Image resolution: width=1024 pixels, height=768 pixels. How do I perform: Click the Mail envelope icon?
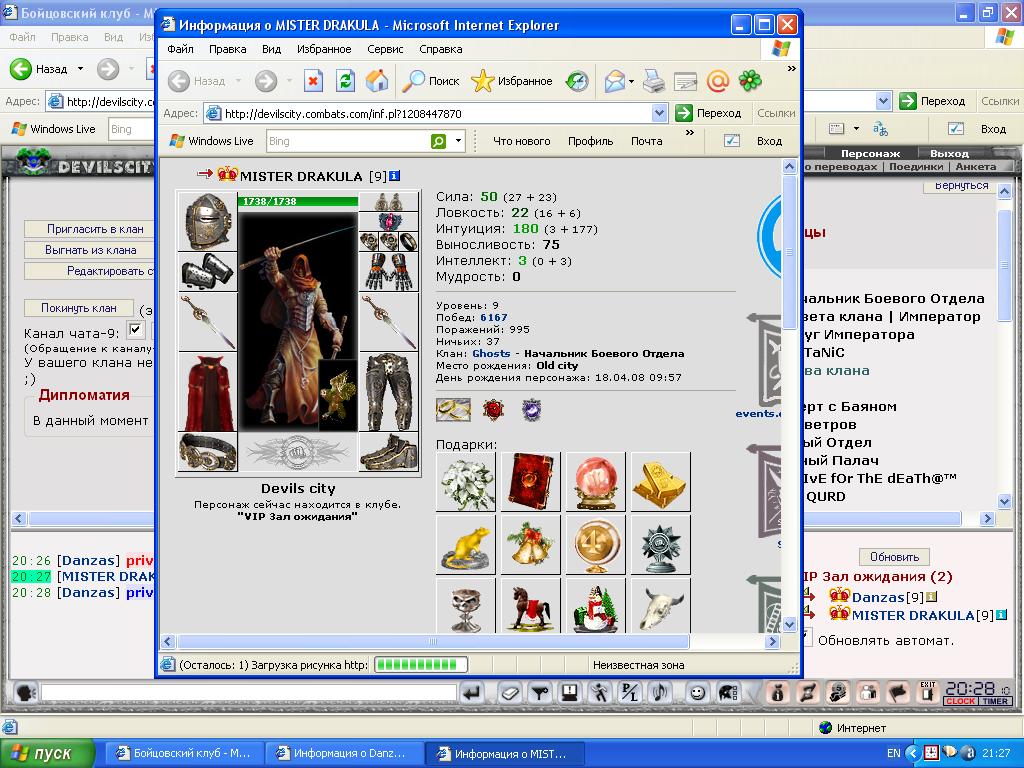coord(614,81)
